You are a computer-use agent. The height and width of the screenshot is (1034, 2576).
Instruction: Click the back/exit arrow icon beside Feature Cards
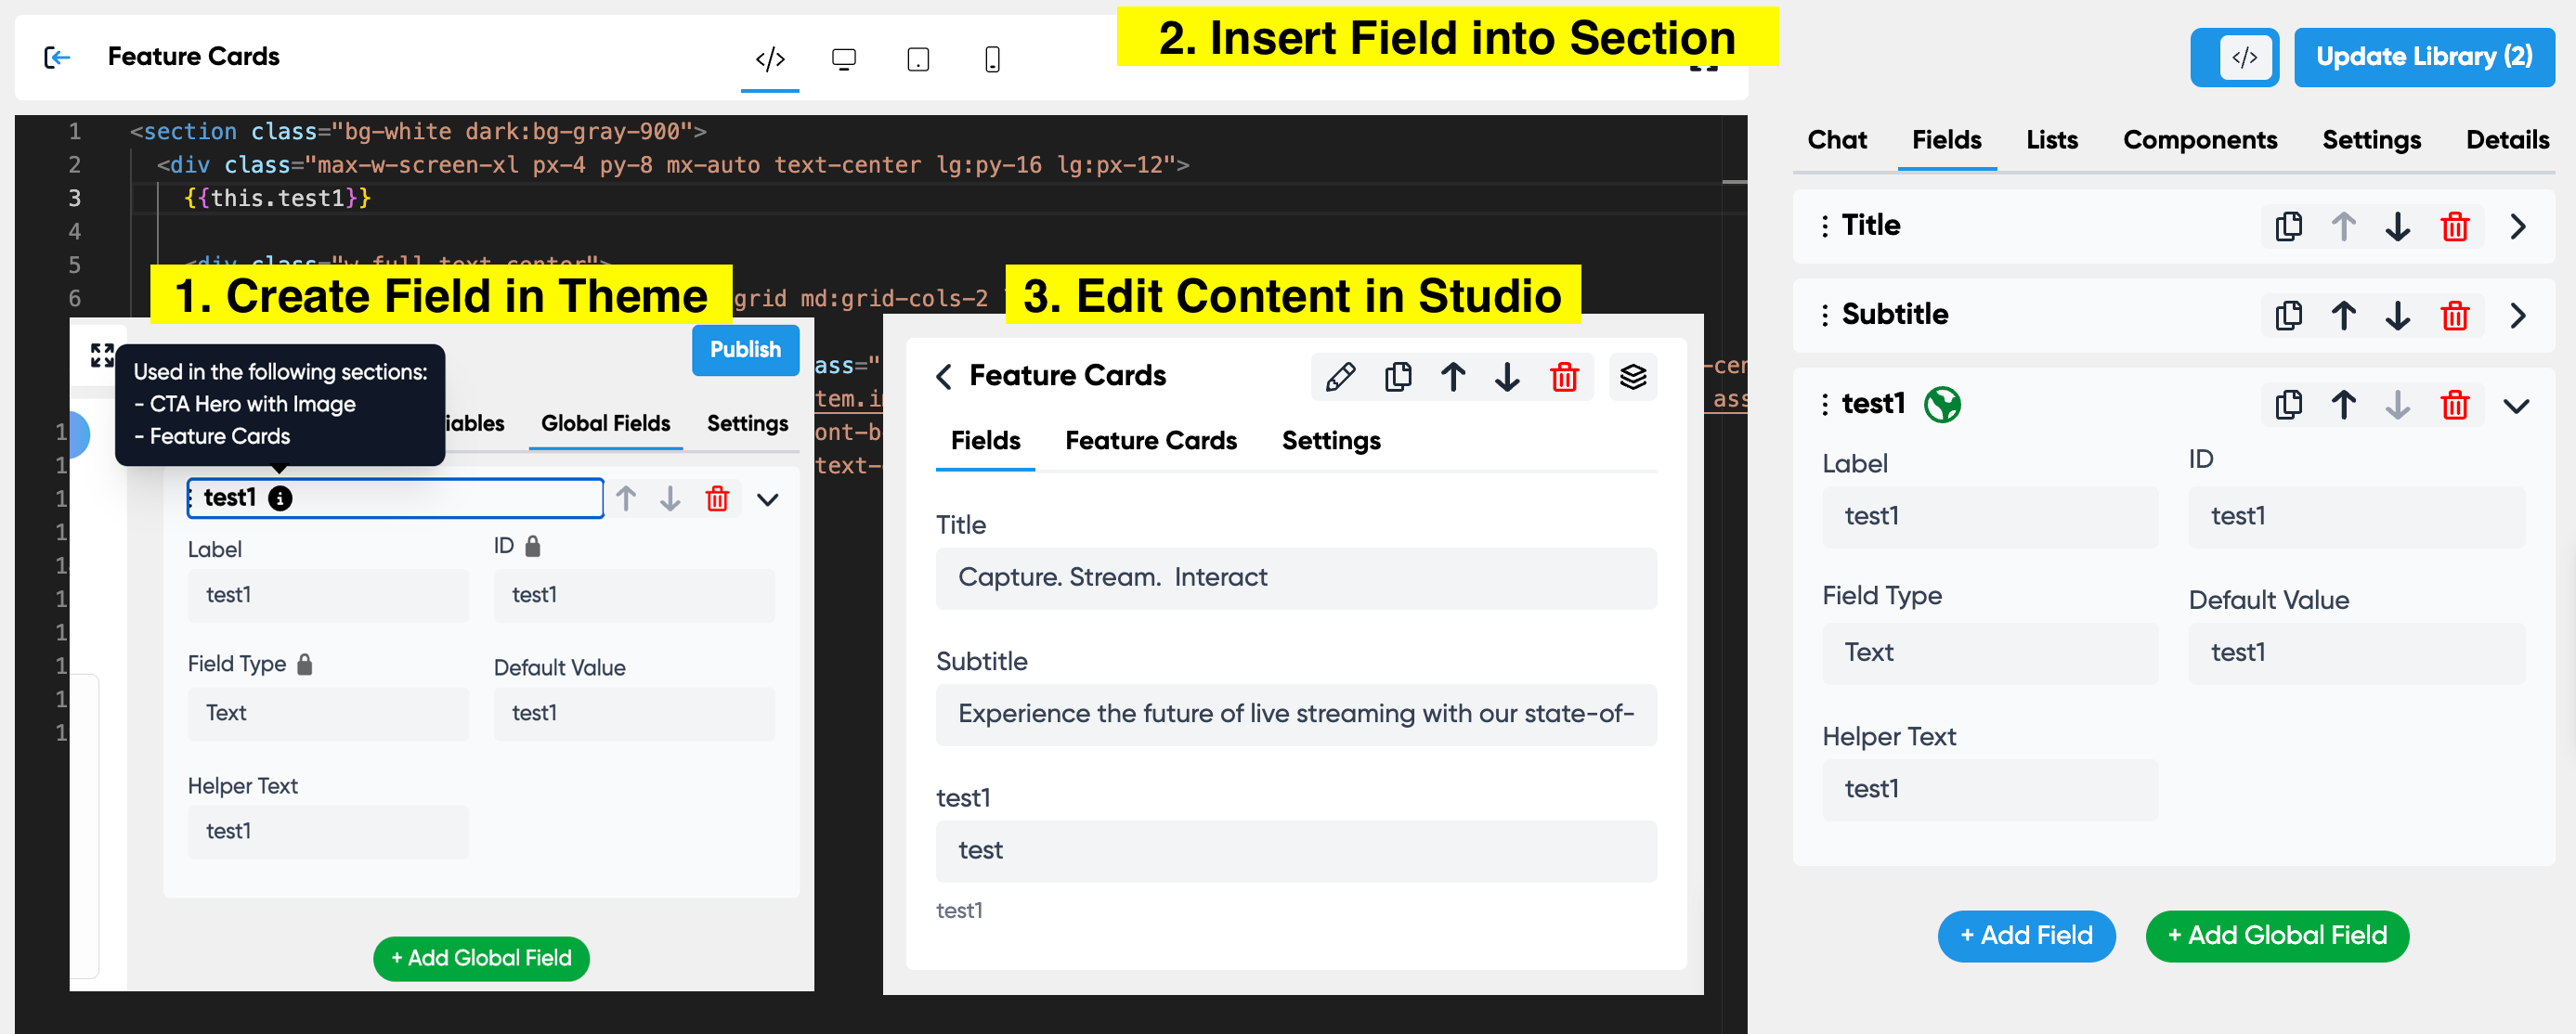58,57
